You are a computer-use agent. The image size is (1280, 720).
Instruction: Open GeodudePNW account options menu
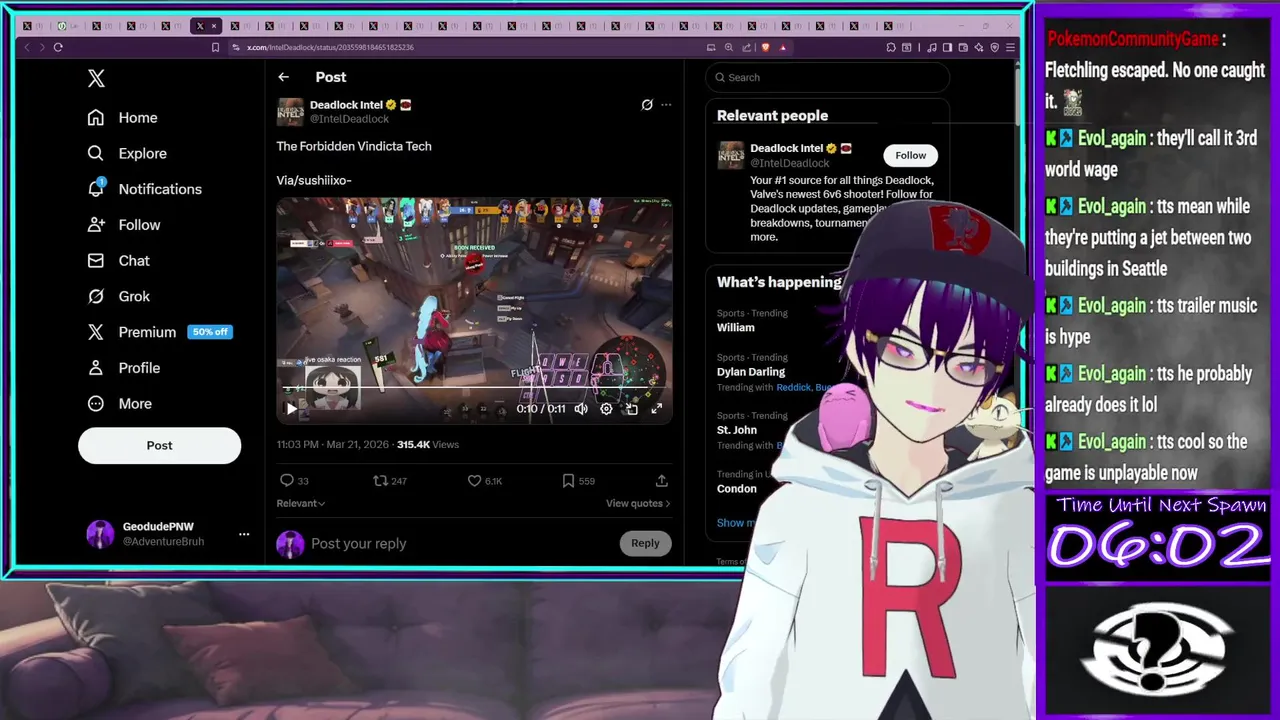coord(244,534)
